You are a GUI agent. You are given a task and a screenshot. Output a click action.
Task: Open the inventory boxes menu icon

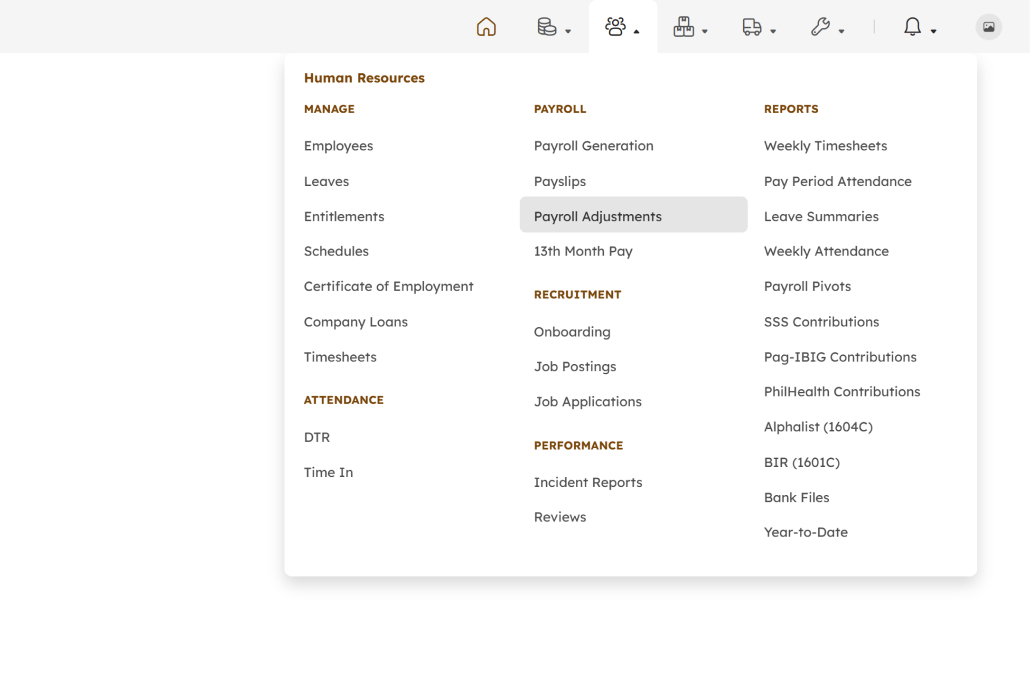point(684,27)
